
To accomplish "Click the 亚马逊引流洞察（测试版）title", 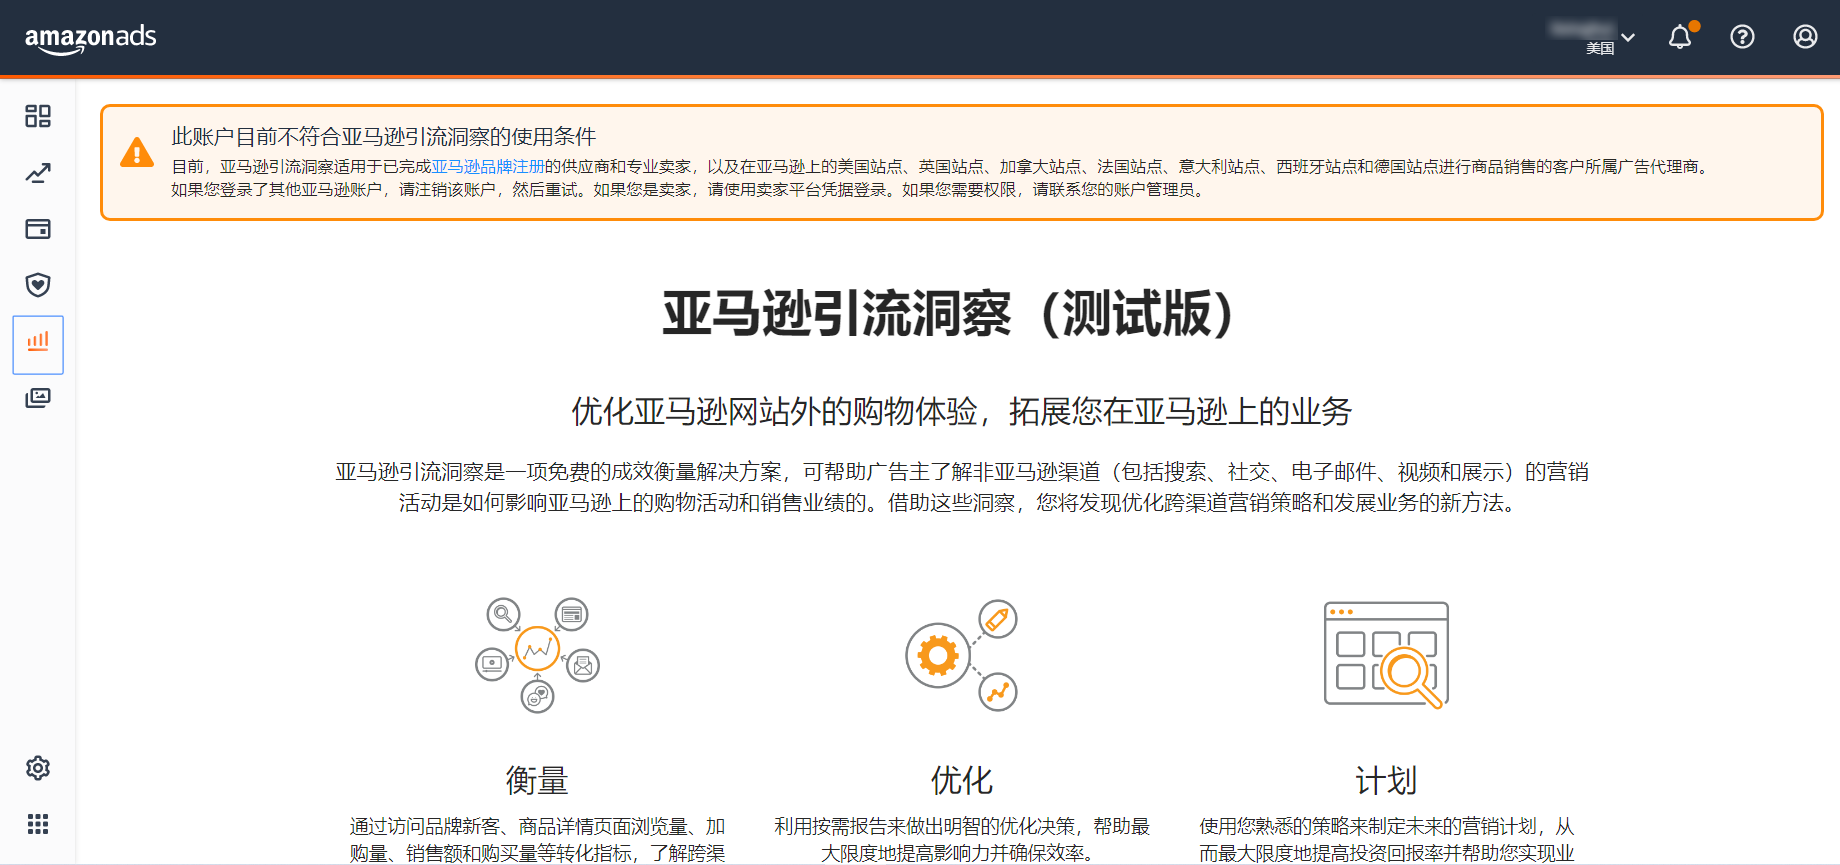I will [x=949, y=314].
